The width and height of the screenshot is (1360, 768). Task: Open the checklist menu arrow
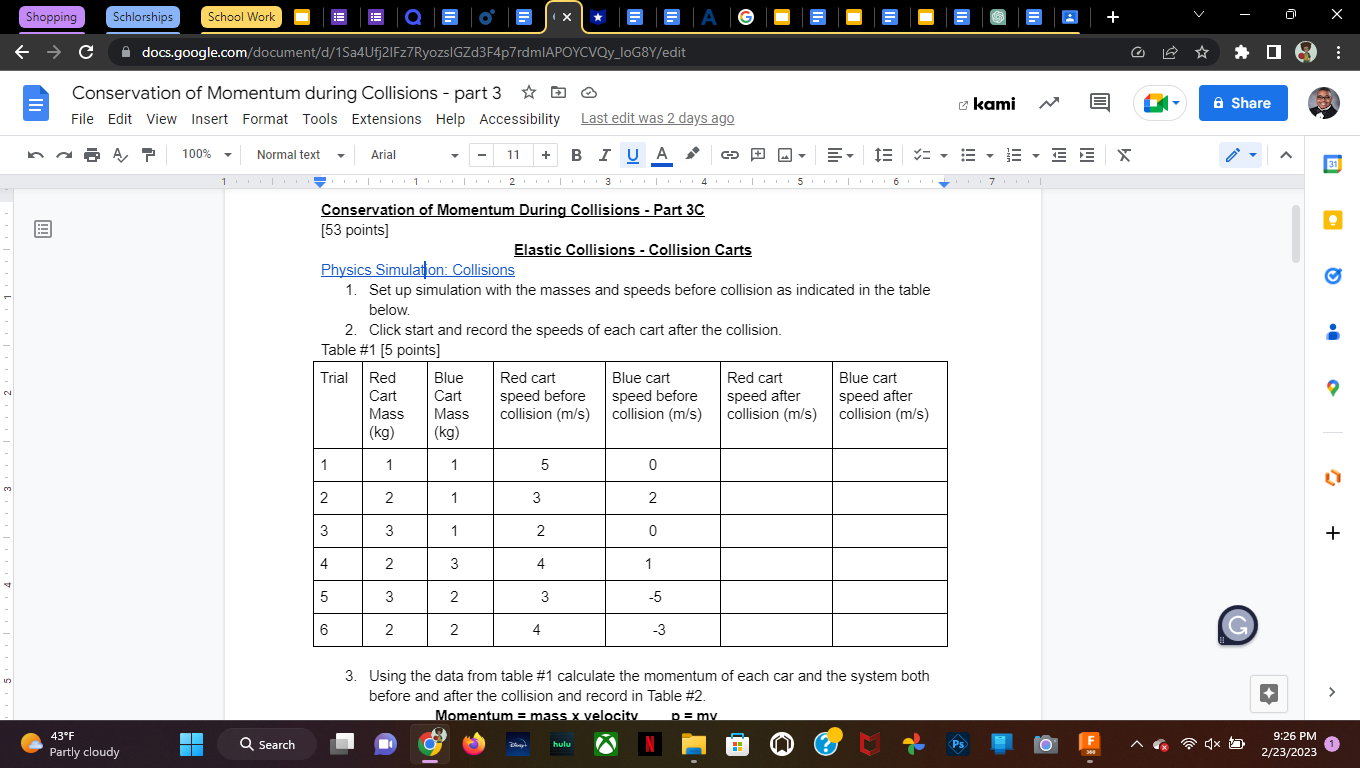944,155
